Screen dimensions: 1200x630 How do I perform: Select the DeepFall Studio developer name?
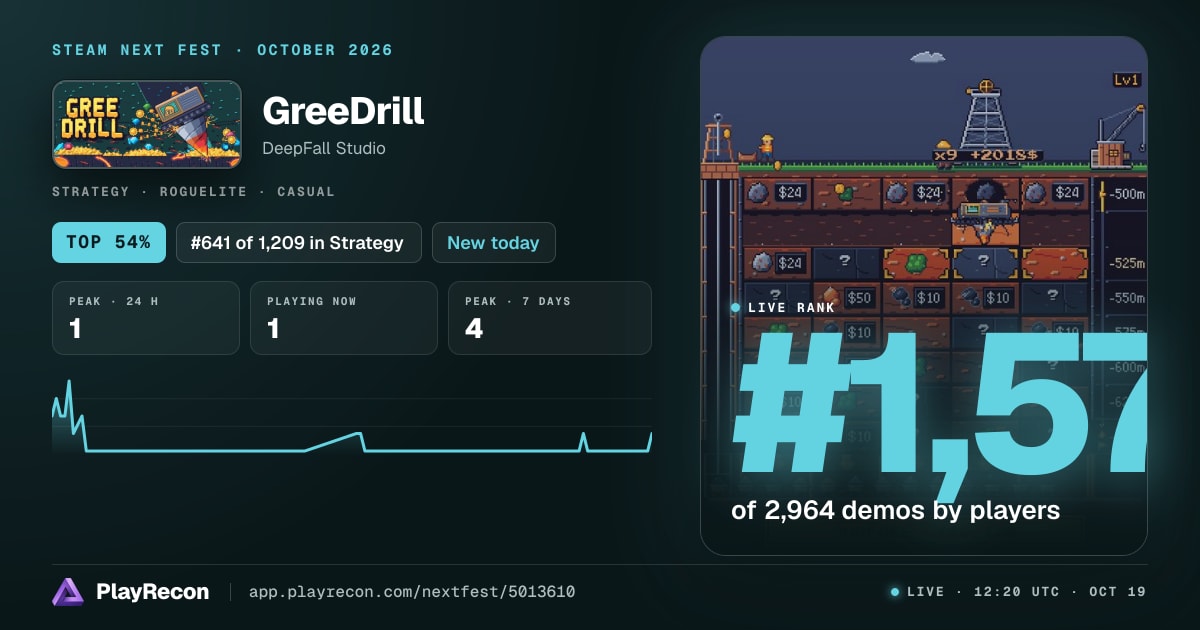pos(324,148)
